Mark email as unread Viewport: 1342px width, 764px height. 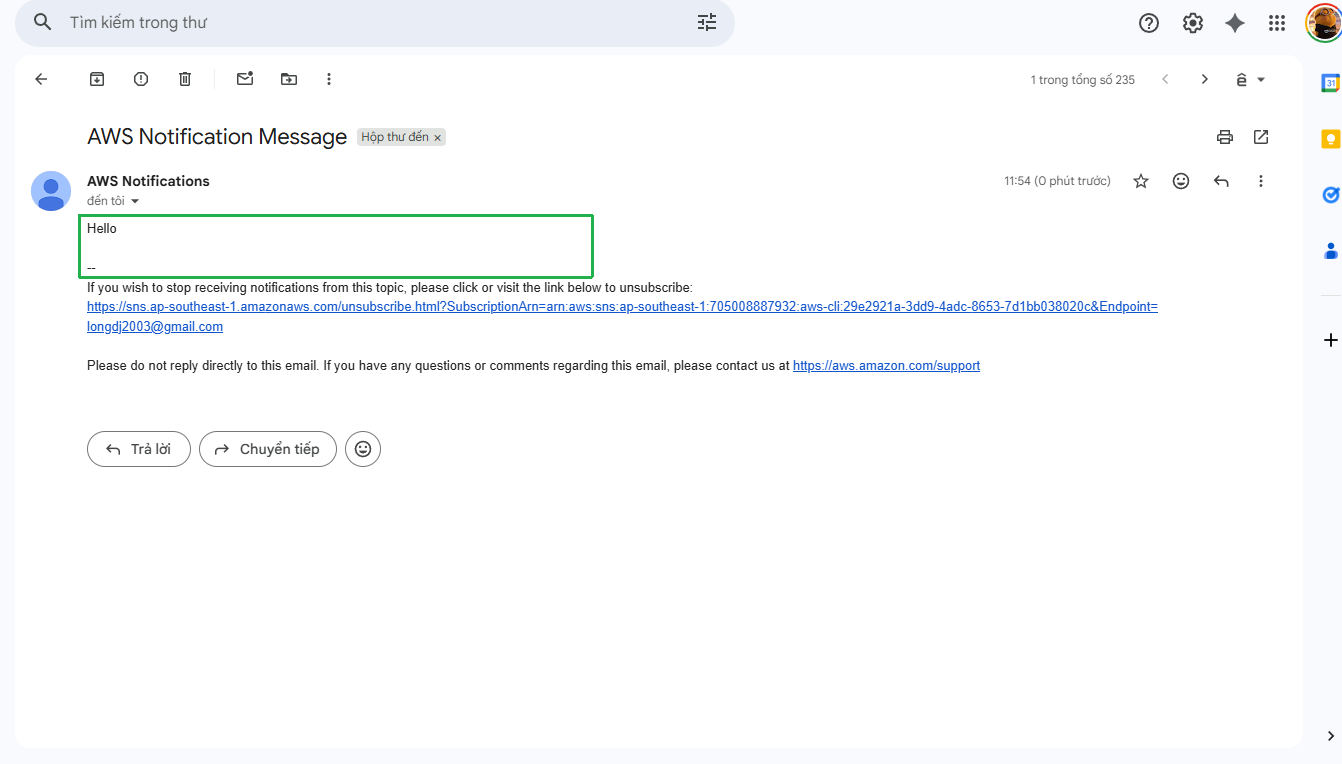(x=245, y=79)
